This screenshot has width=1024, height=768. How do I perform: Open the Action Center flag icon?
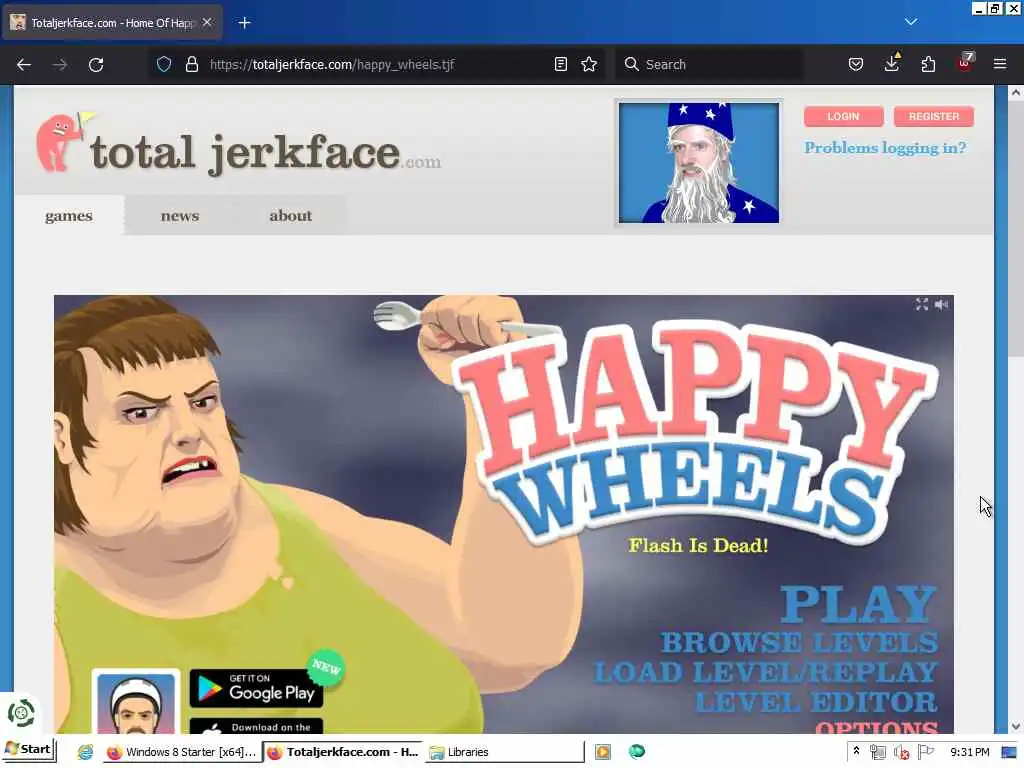925,752
